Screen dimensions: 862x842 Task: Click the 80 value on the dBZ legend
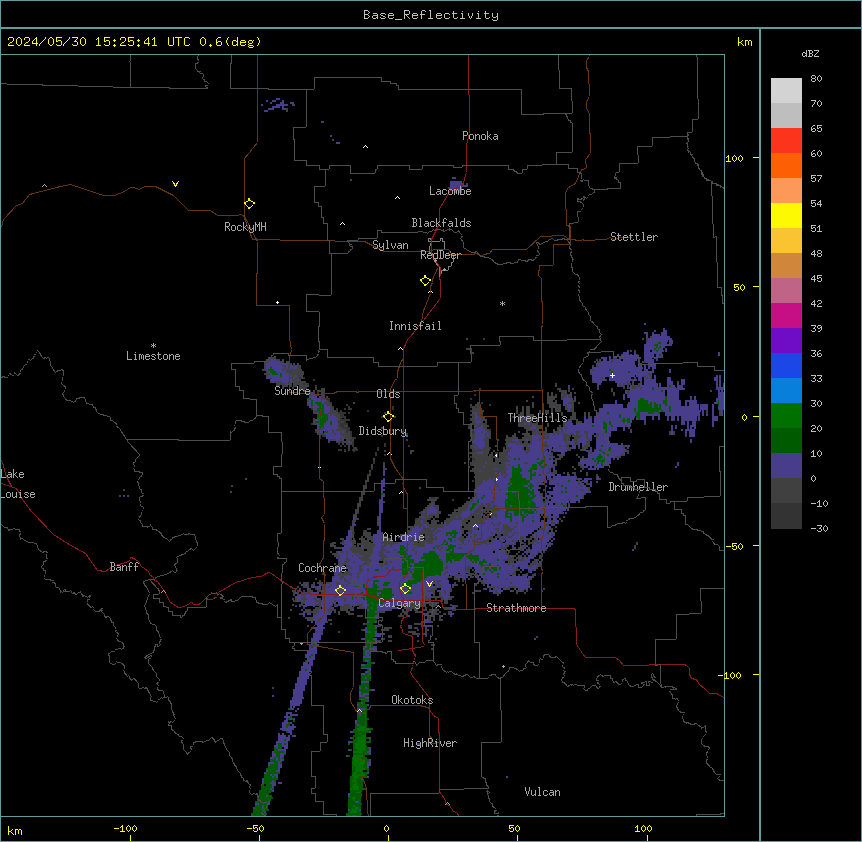point(816,79)
